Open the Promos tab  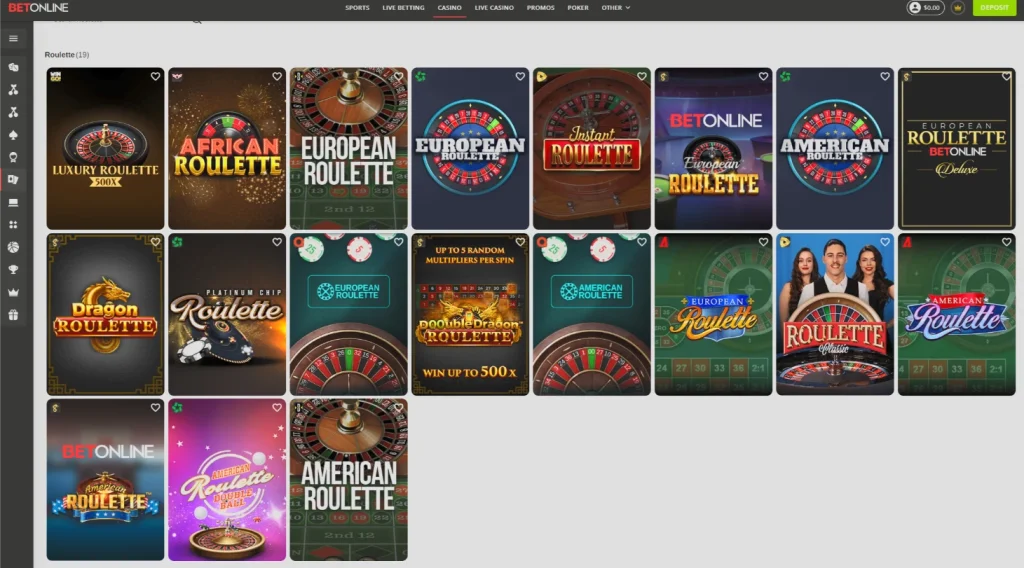540,8
